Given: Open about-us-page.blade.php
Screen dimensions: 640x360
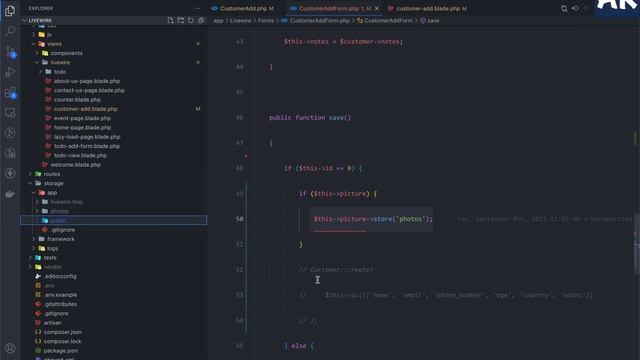Looking at the screenshot, I should tap(87, 81).
